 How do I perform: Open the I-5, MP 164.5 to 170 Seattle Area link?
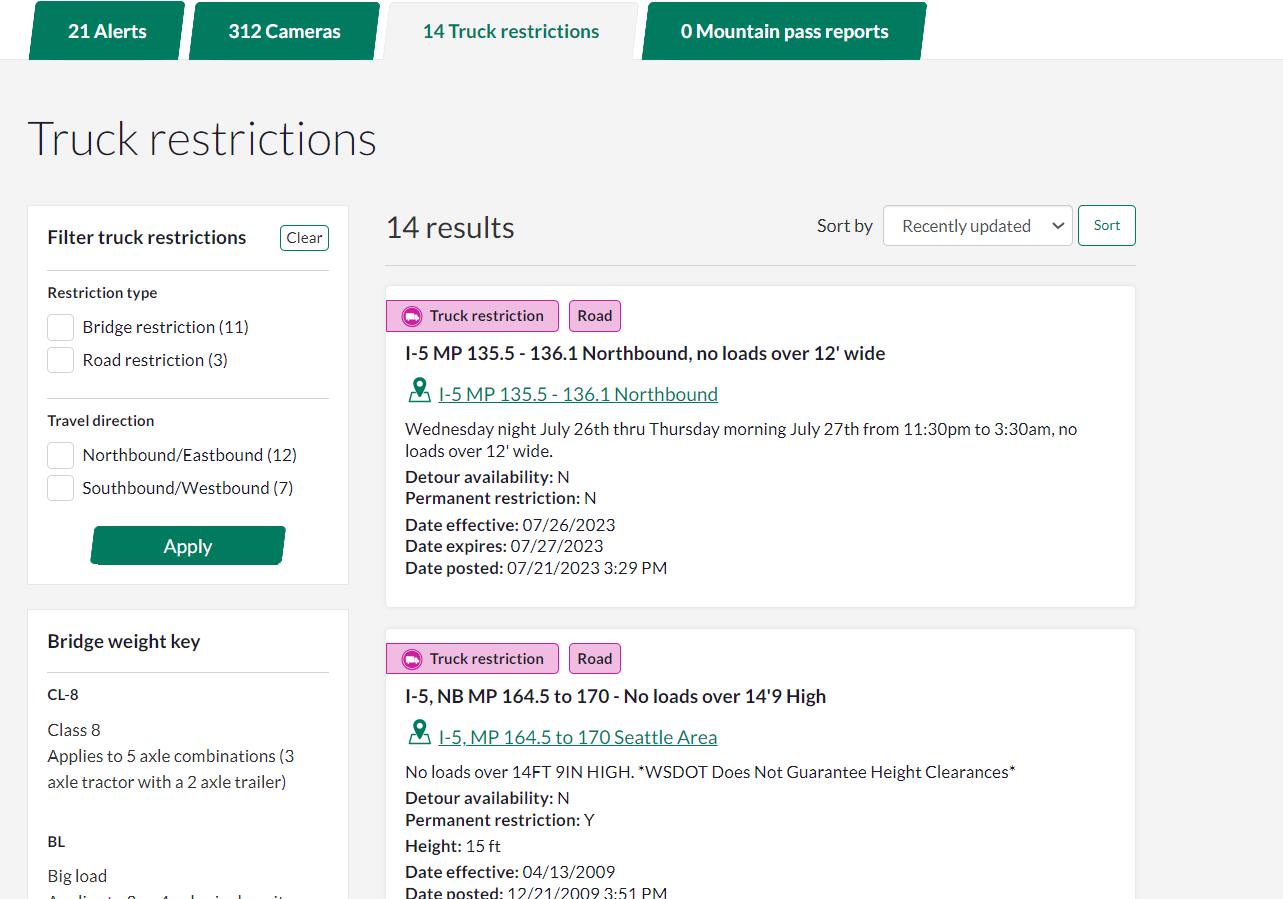(x=578, y=738)
